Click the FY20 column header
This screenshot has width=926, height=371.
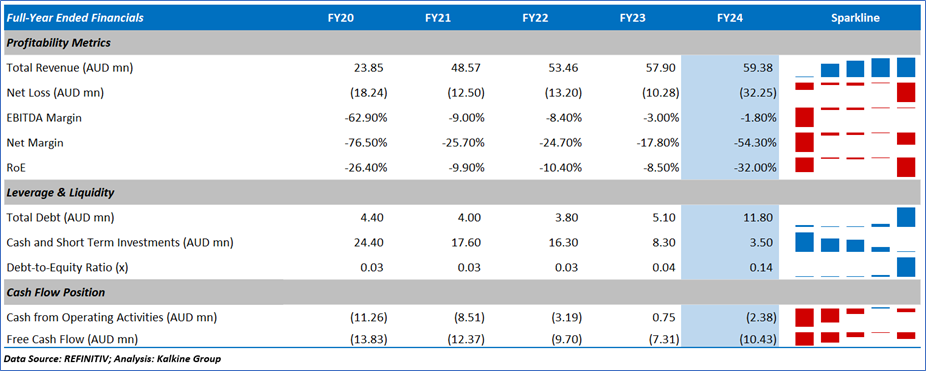point(341,18)
